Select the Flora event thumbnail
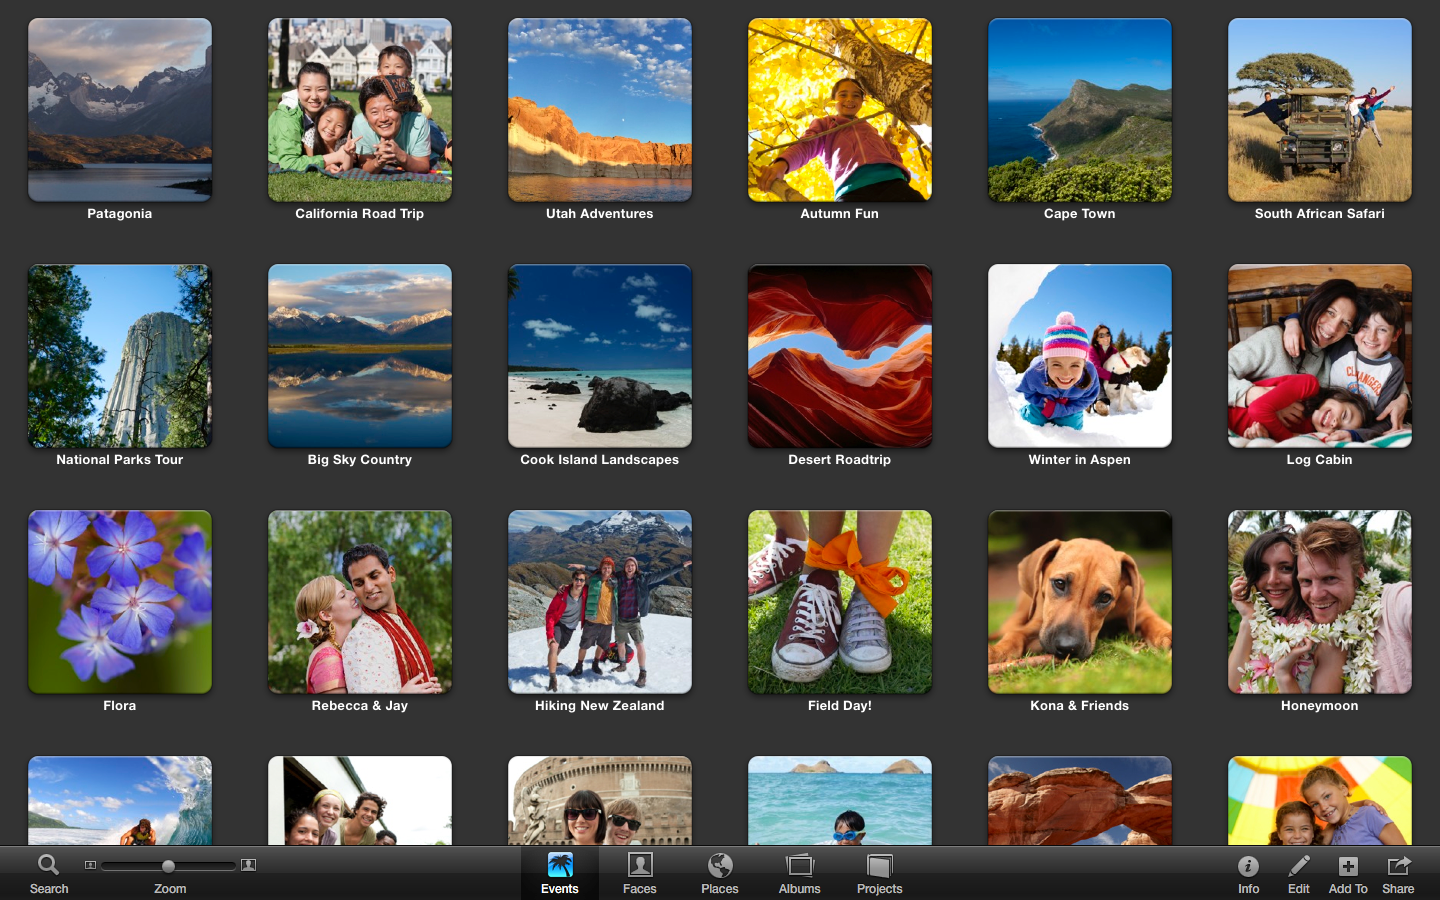Image resolution: width=1440 pixels, height=900 pixels. 120,602
